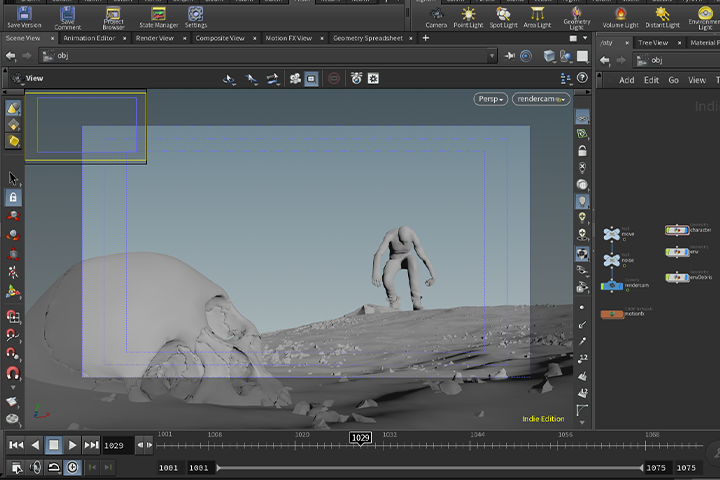The image size is (720, 480).
Task: Toggle the display flag on character node
Action: (685, 230)
